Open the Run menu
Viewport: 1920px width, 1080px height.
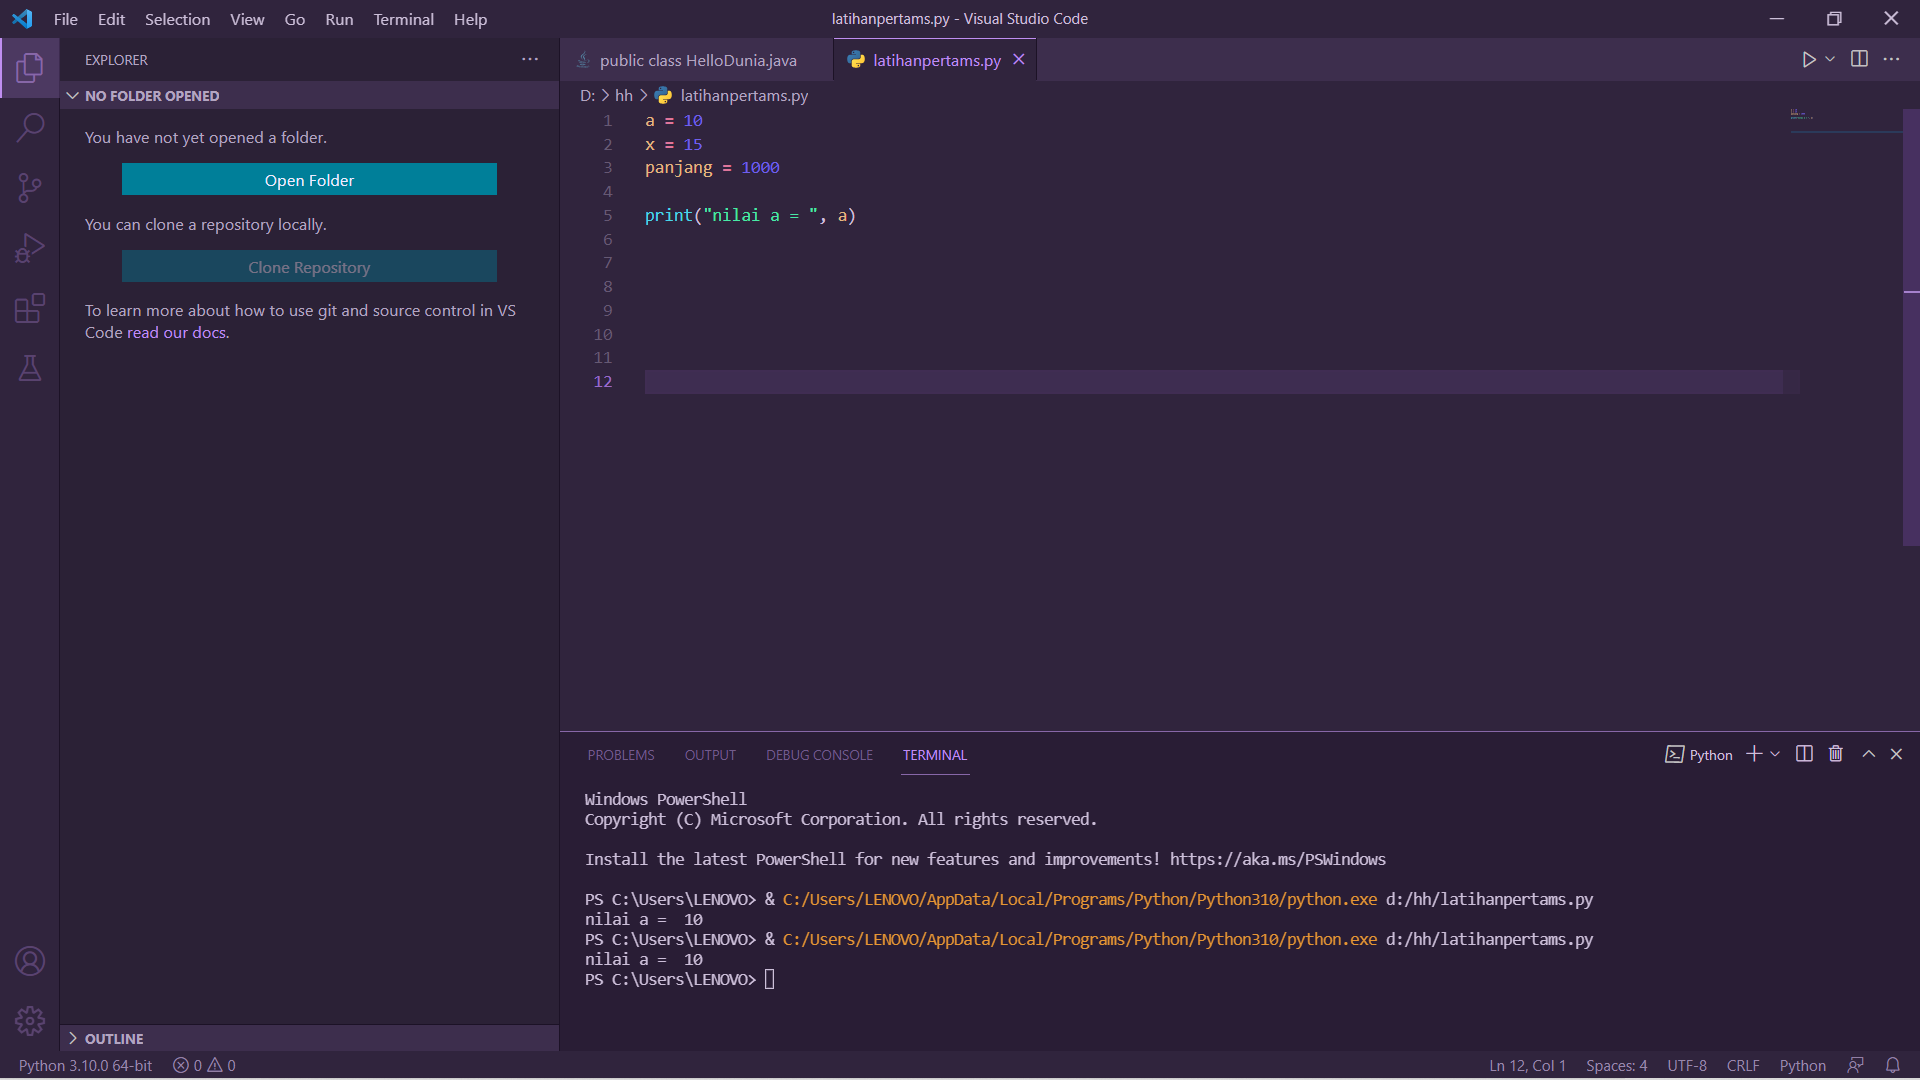339,19
